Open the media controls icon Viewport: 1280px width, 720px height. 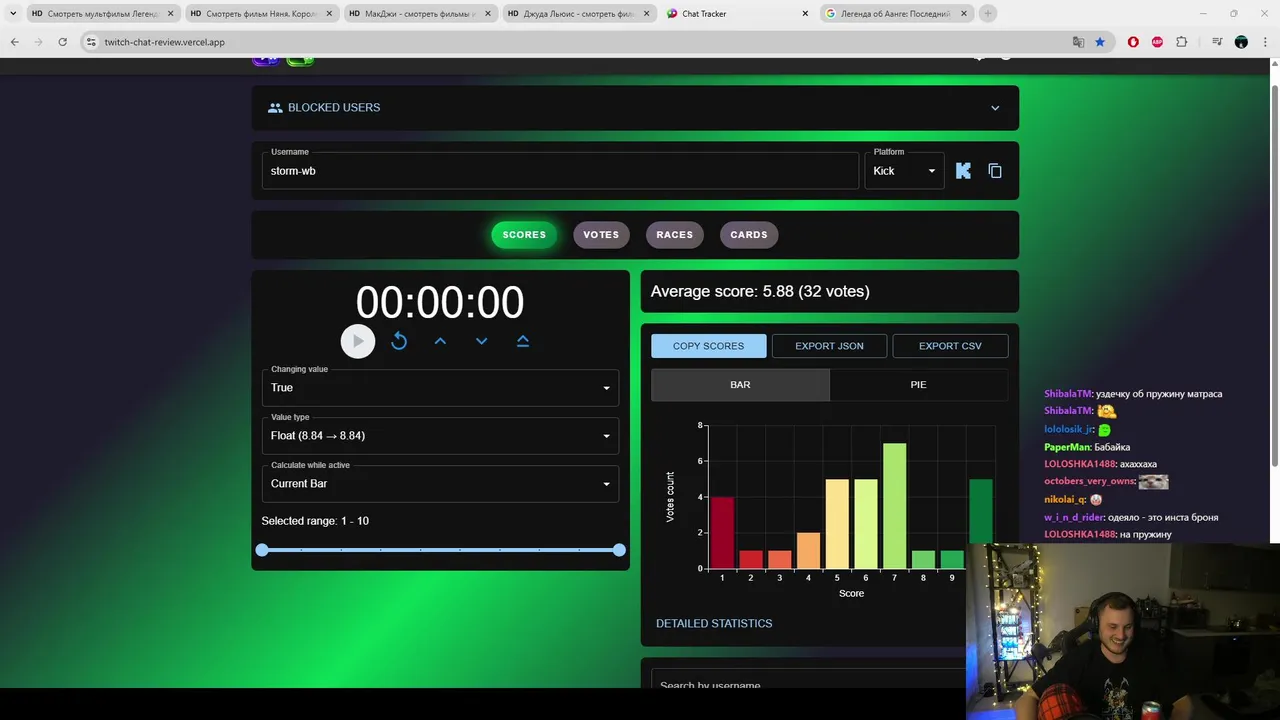[1217, 42]
